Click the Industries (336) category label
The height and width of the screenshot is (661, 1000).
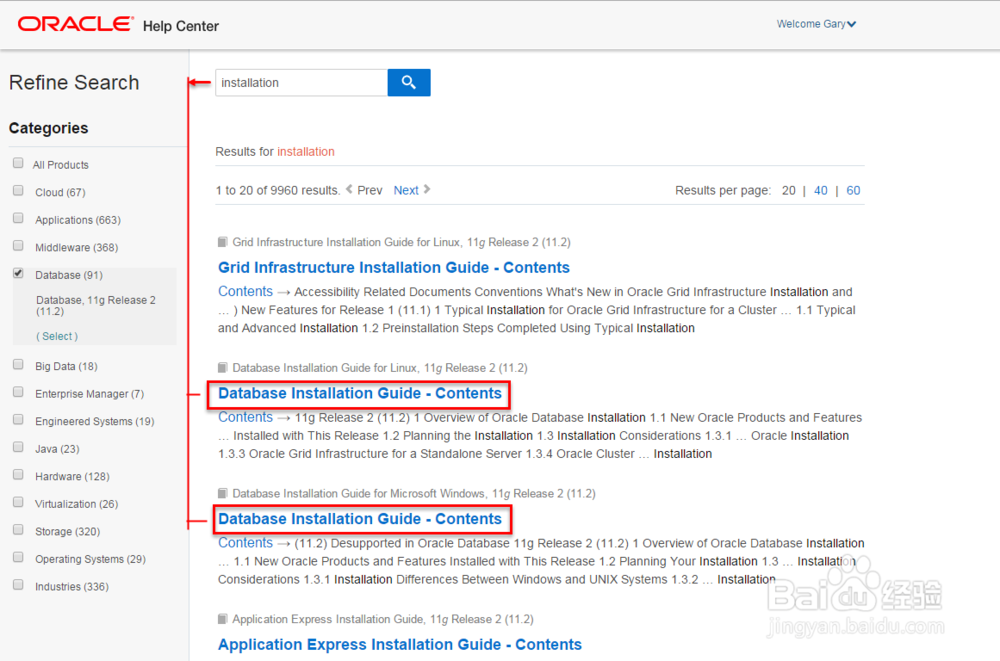coord(71,586)
